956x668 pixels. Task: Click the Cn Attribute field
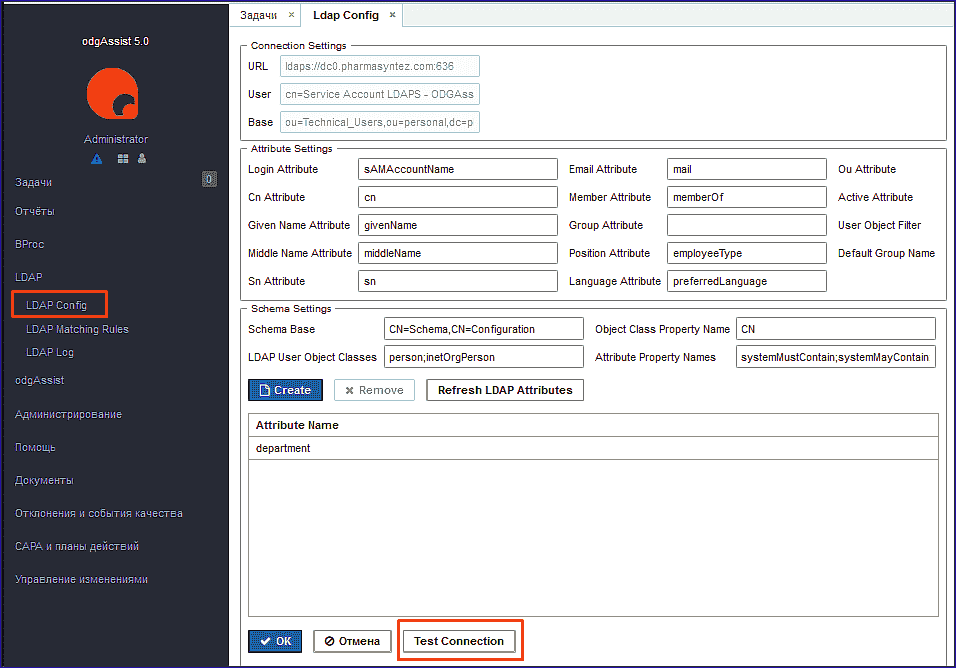[x=458, y=197]
